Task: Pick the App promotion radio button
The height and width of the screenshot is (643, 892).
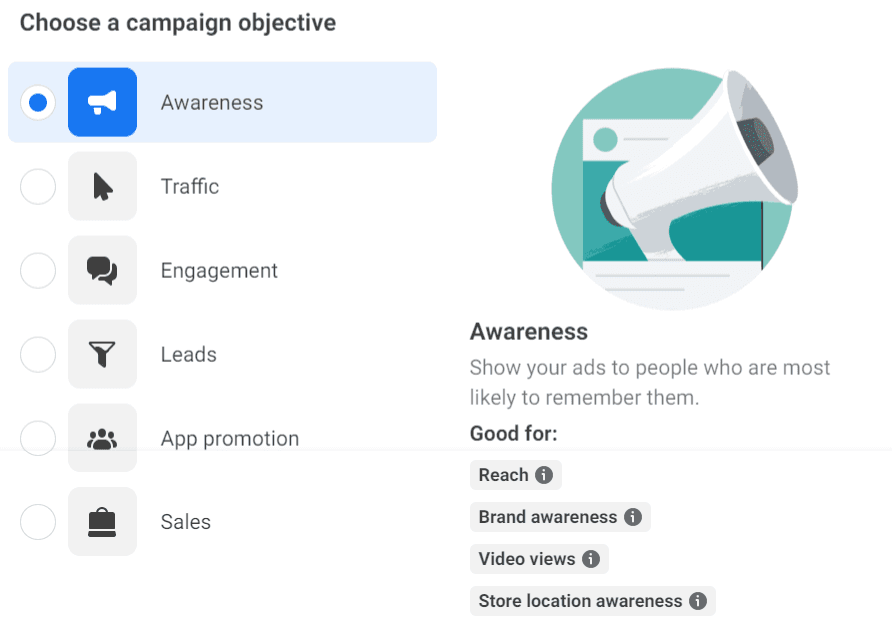Action: click(x=38, y=438)
